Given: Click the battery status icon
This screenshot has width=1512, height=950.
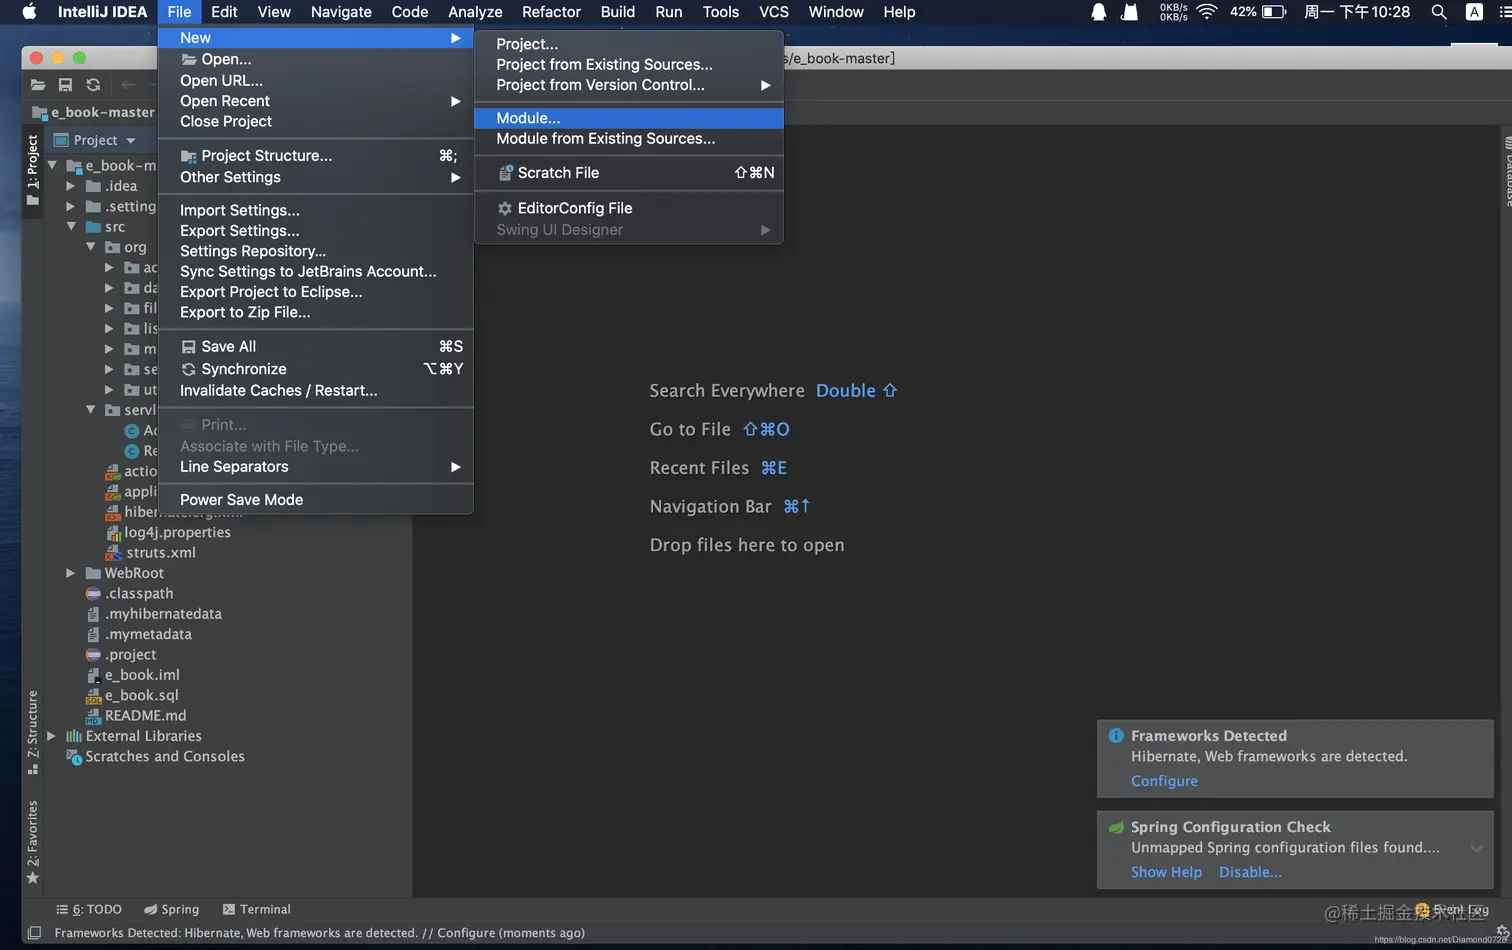Looking at the screenshot, I should click(x=1274, y=12).
